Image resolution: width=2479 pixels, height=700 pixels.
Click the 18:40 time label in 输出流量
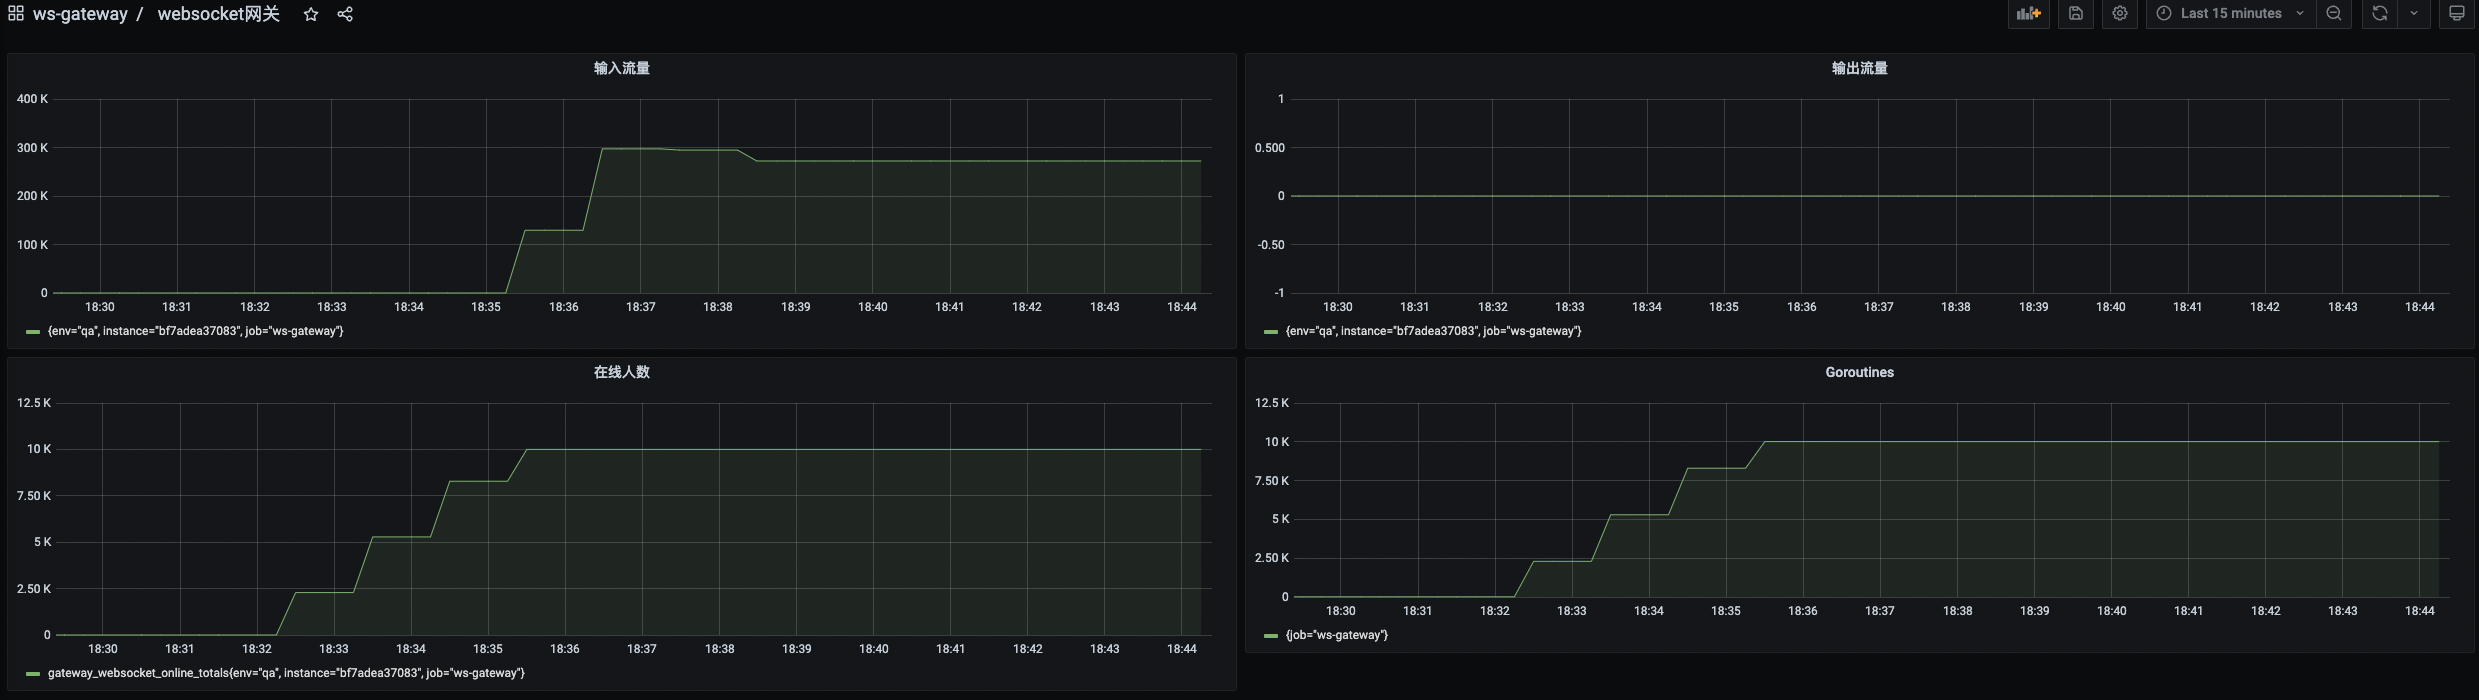[2111, 307]
